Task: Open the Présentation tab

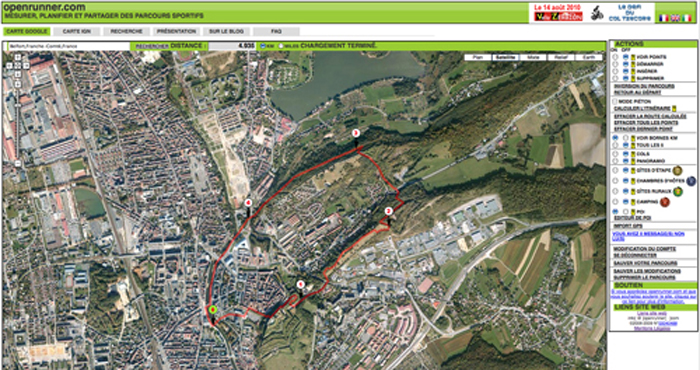Action: pyautogui.click(x=176, y=31)
